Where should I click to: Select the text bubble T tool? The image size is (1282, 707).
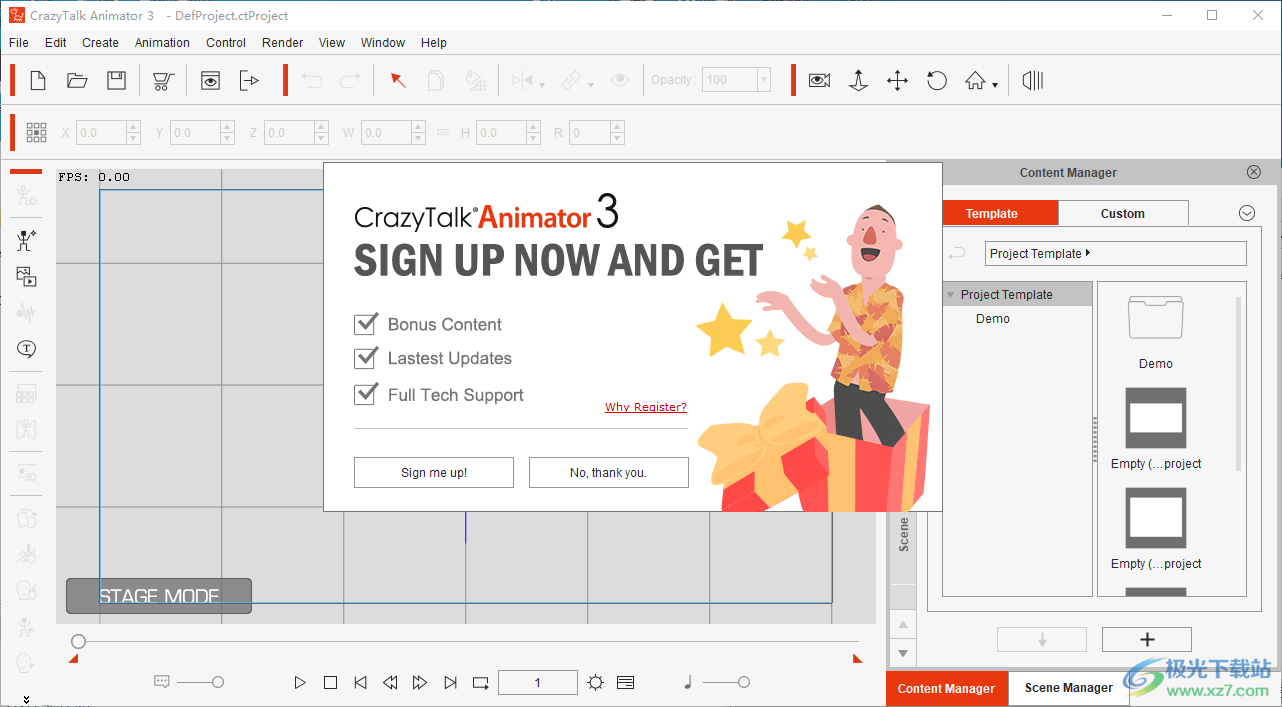click(x=26, y=349)
